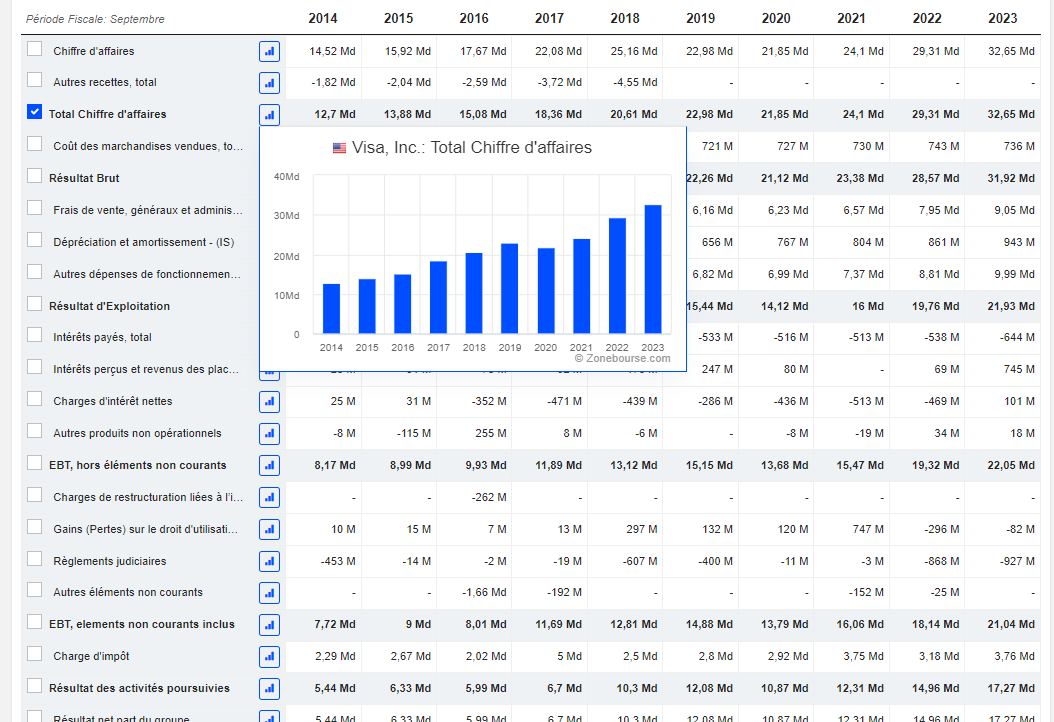The width and height of the screenshot is (1054, 722).
Task: Display chart for EBT, hors éléments non courants
Action: [269, 465]
